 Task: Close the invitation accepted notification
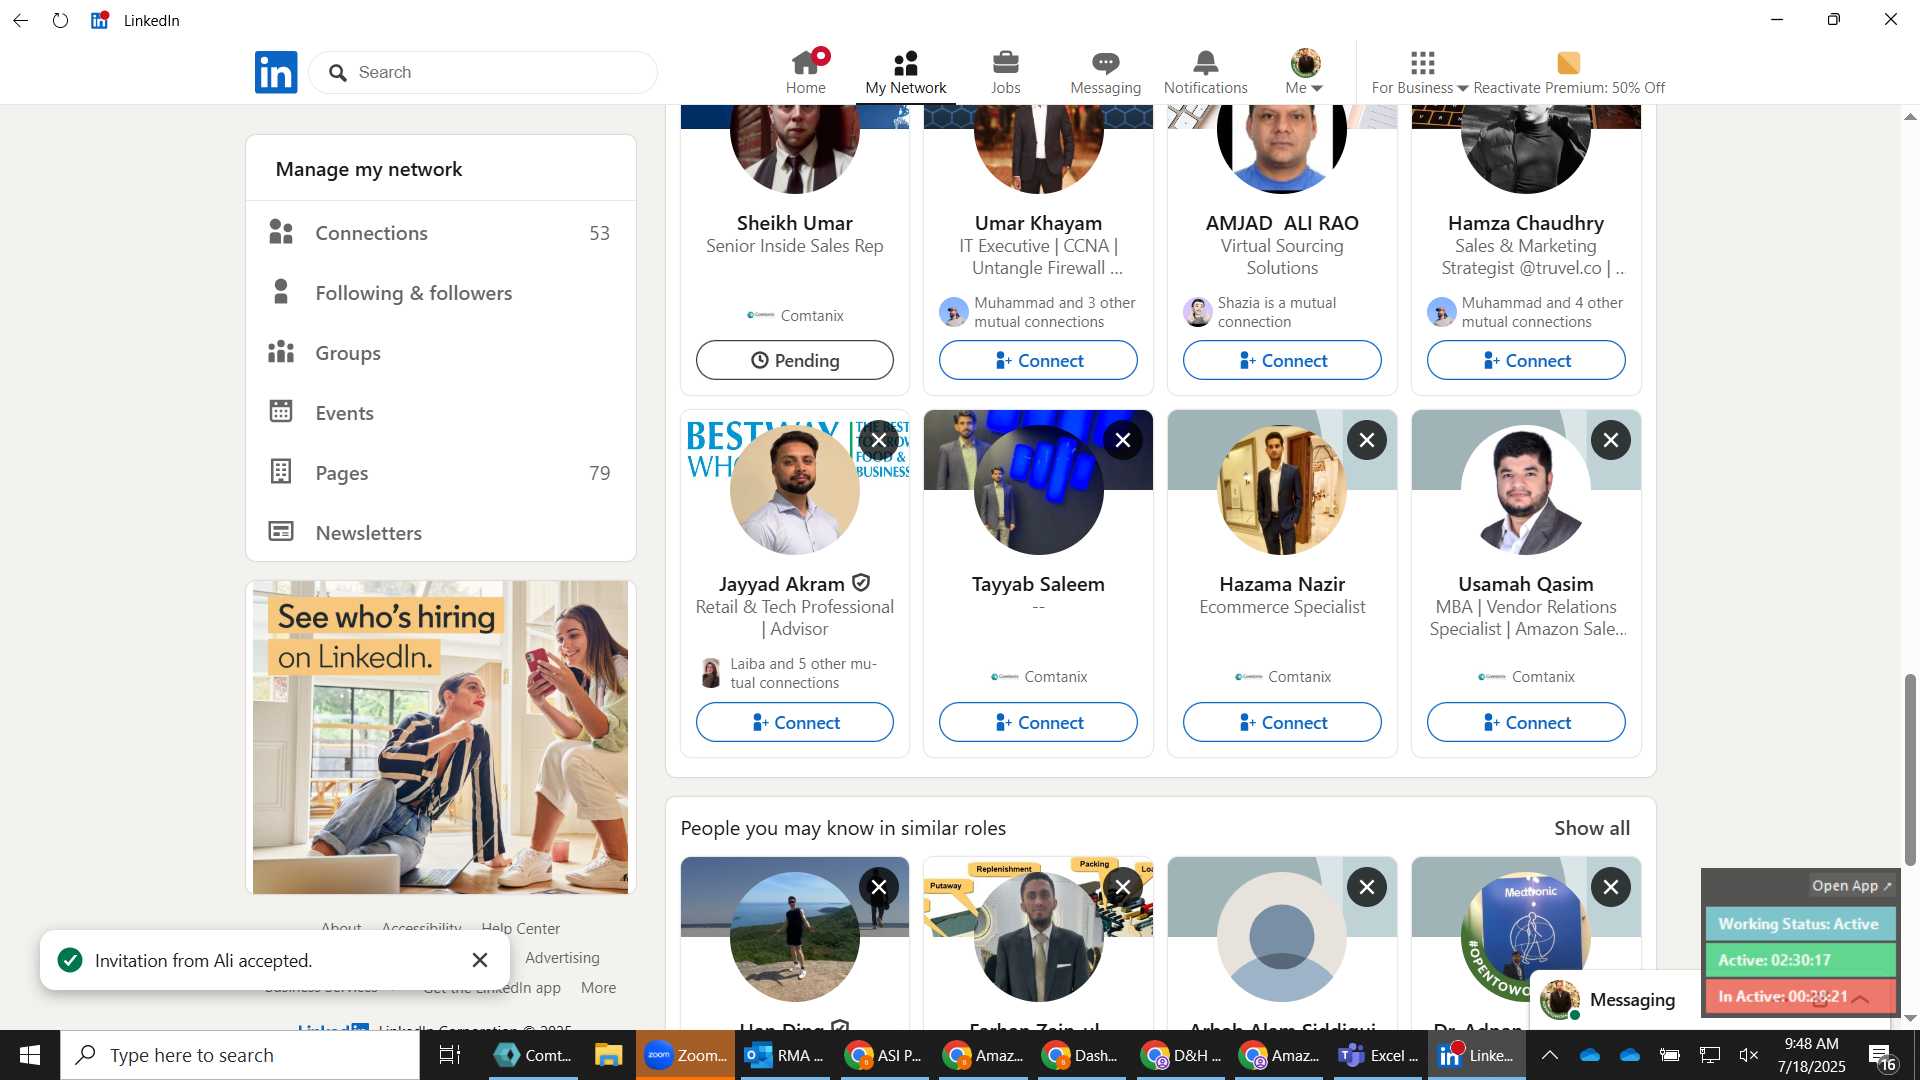480,960
